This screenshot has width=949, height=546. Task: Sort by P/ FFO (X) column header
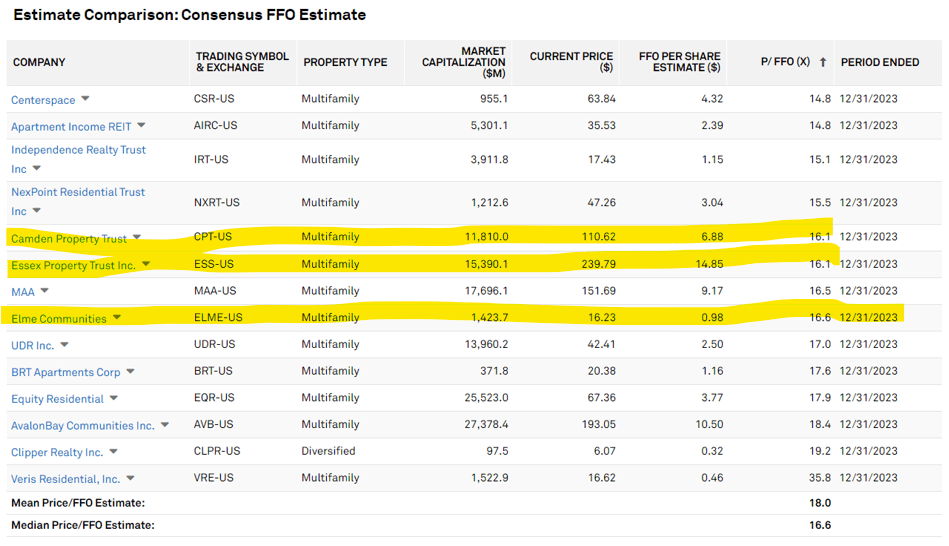[785, 62]
